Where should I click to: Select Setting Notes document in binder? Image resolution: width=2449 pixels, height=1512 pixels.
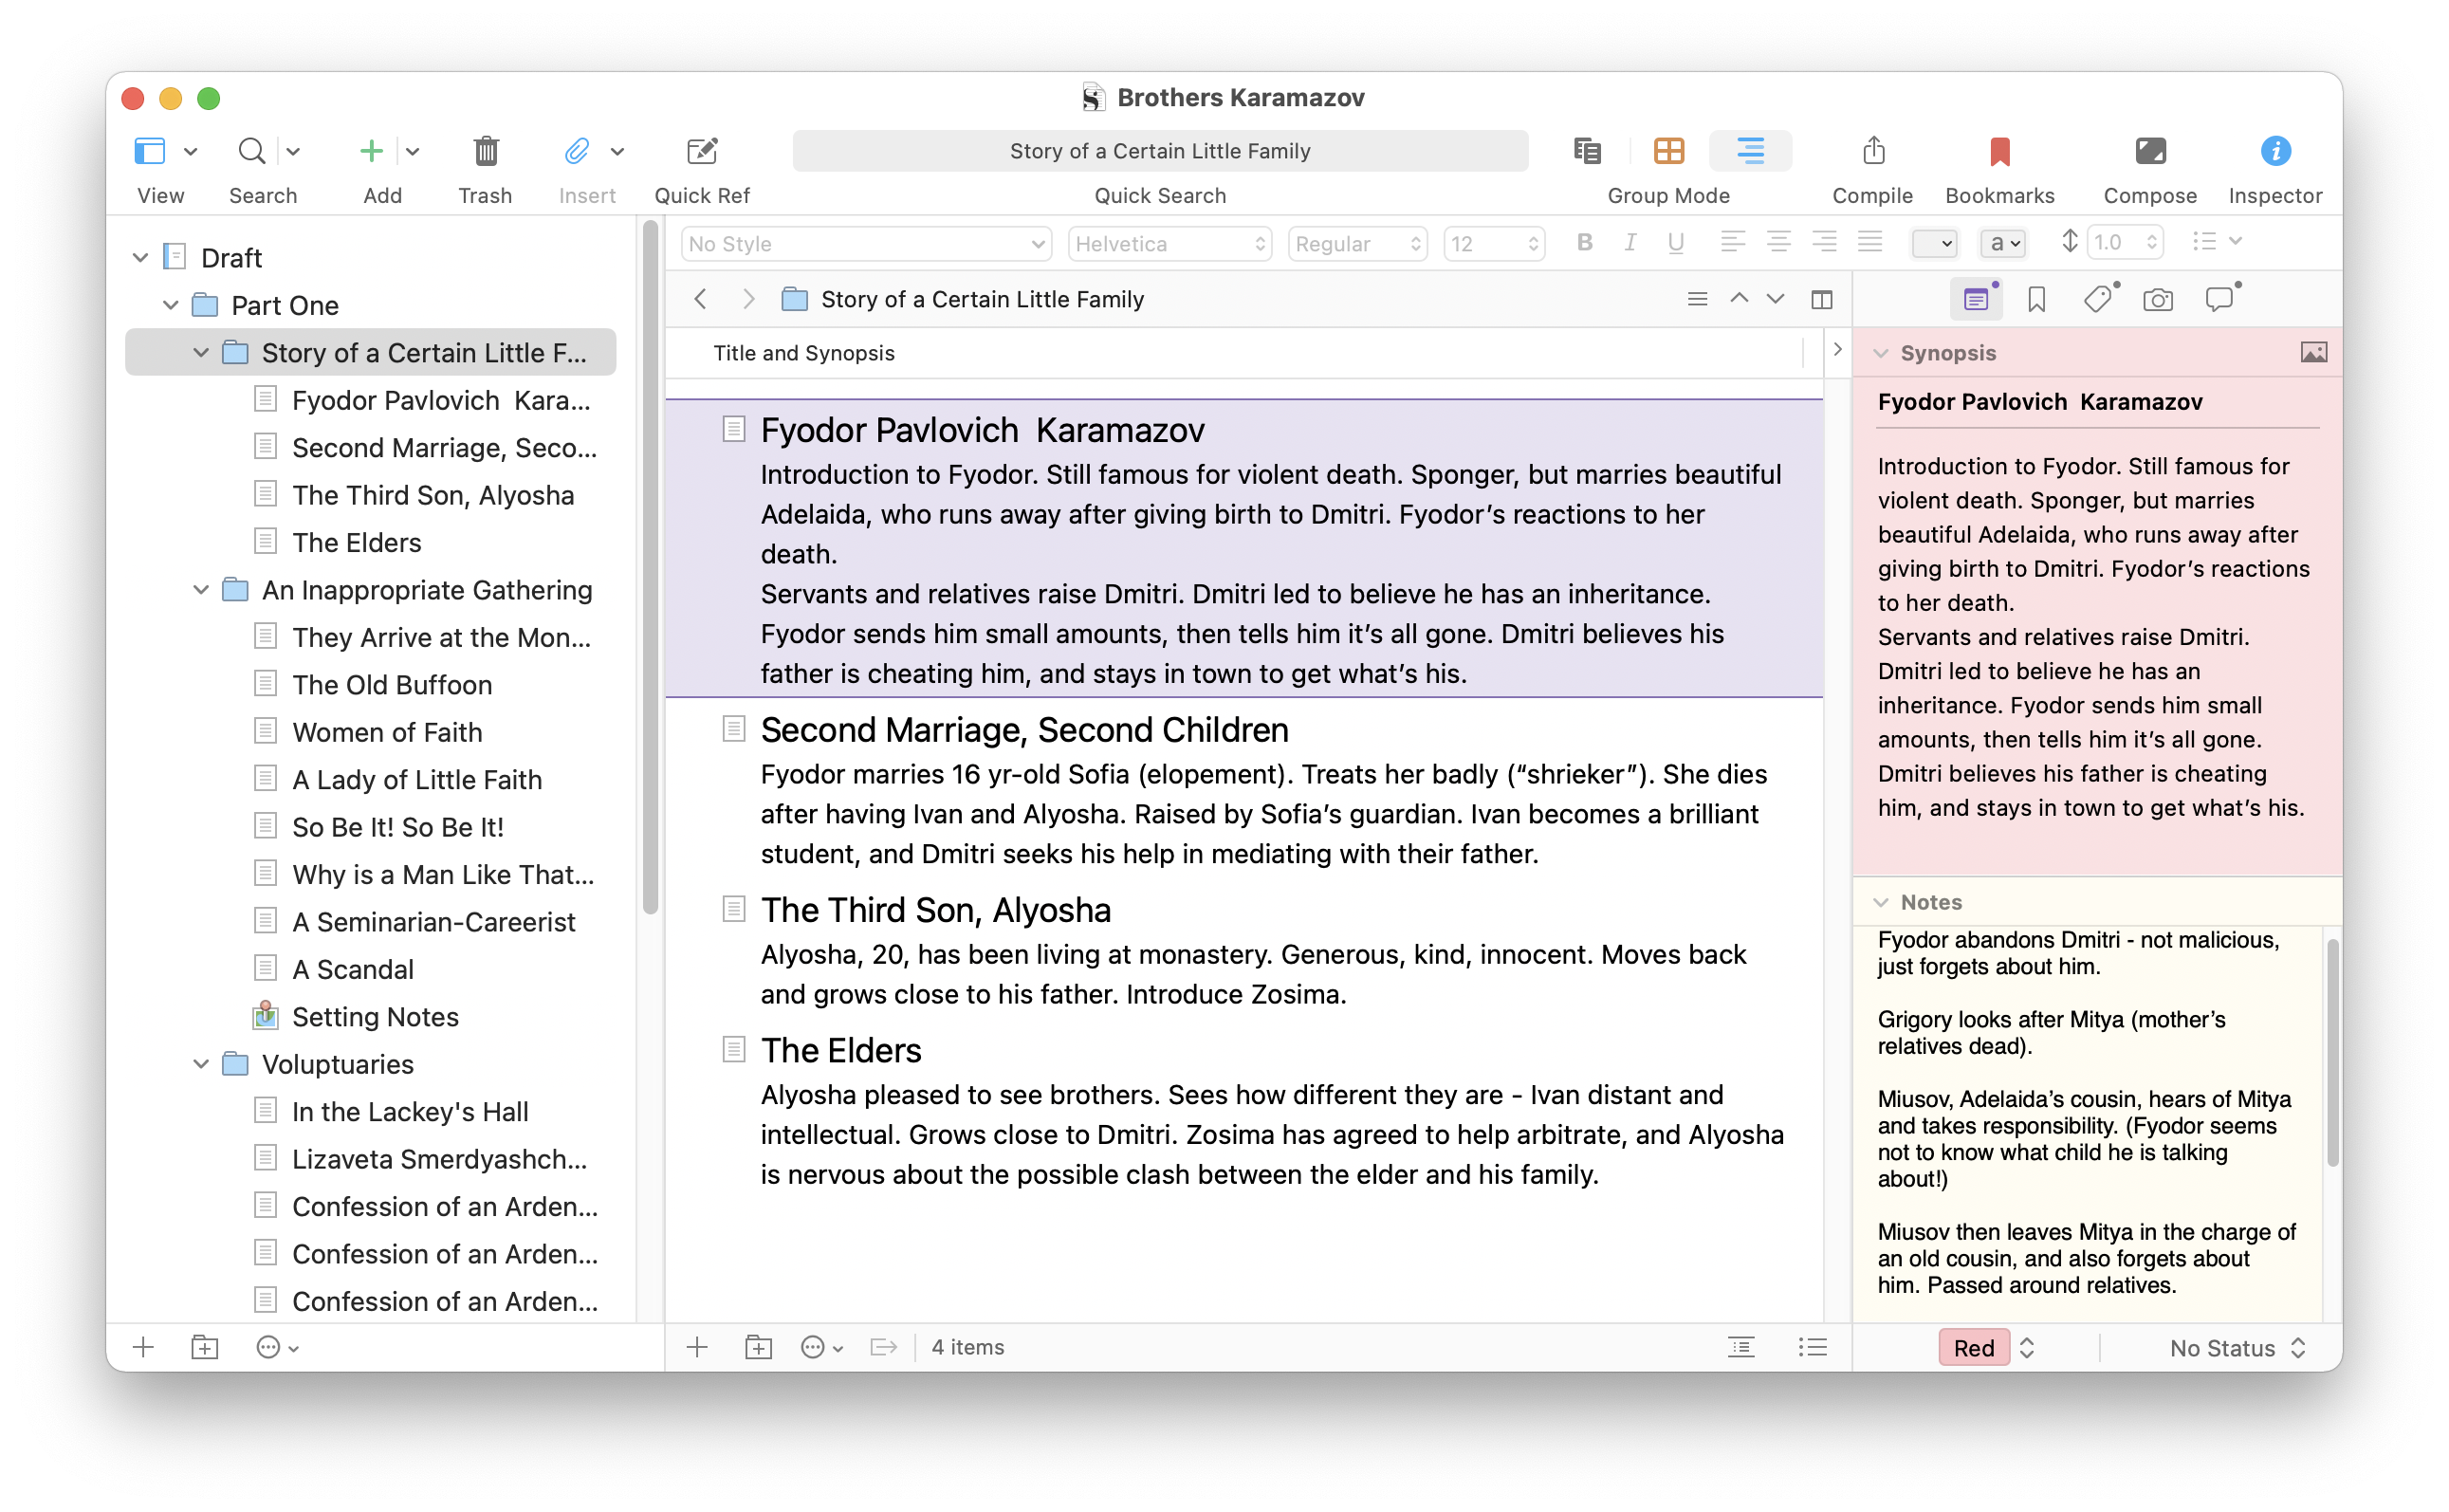(x=375, y=1017)
